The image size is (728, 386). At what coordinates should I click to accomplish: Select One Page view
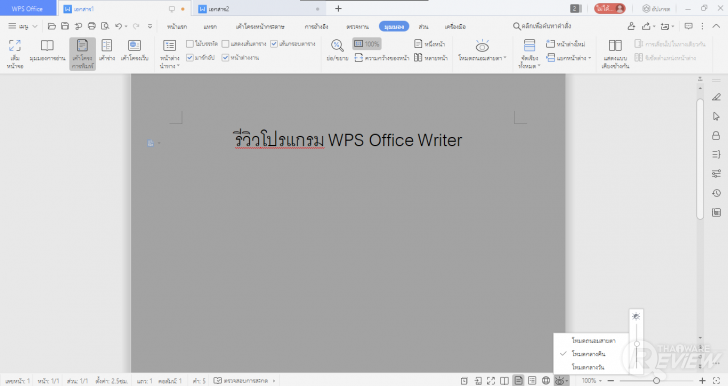coord(429,44)
